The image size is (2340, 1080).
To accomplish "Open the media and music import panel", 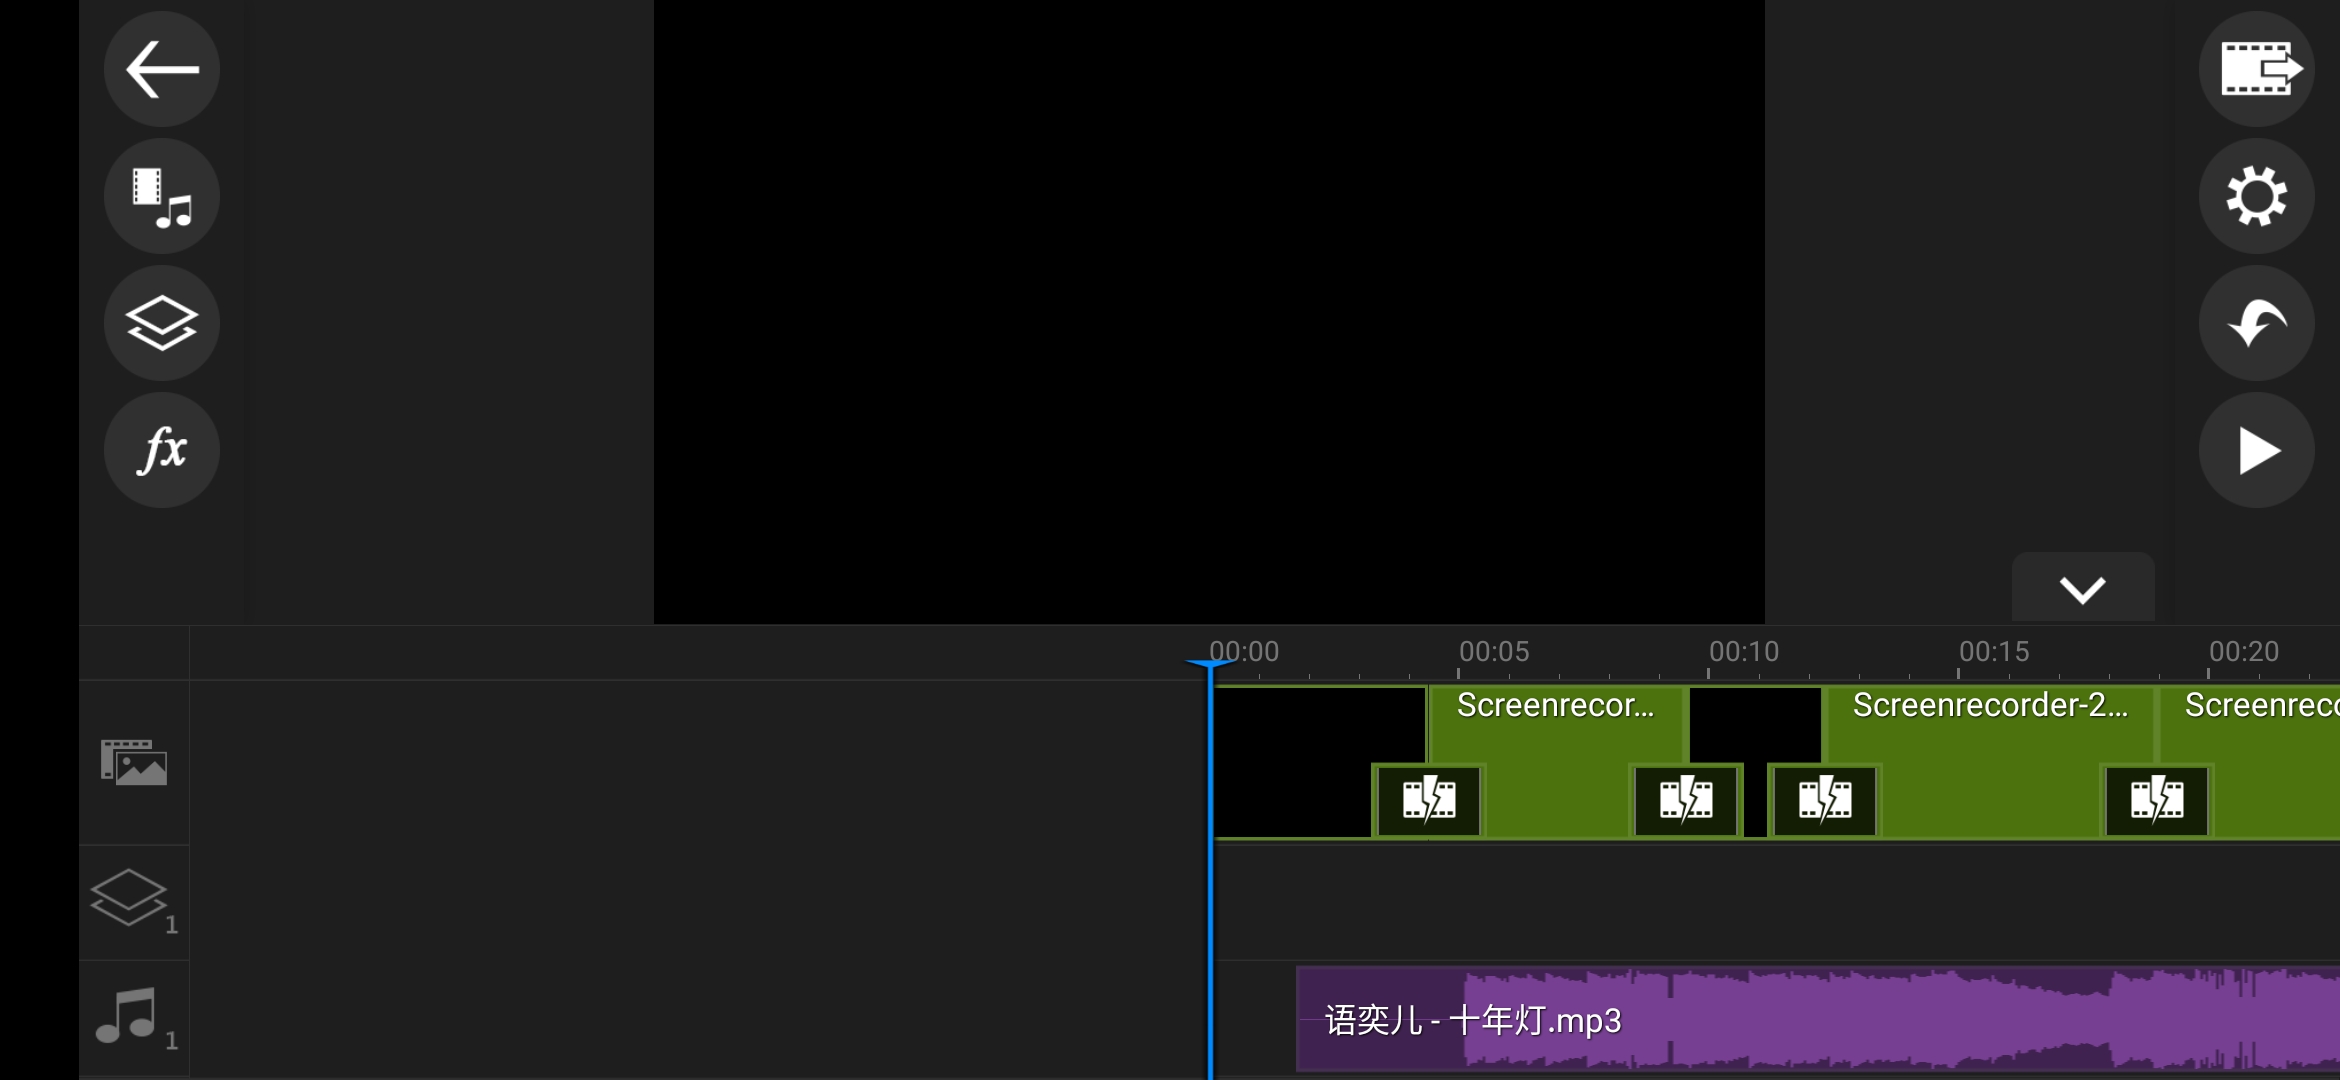I will coord(161,196).
